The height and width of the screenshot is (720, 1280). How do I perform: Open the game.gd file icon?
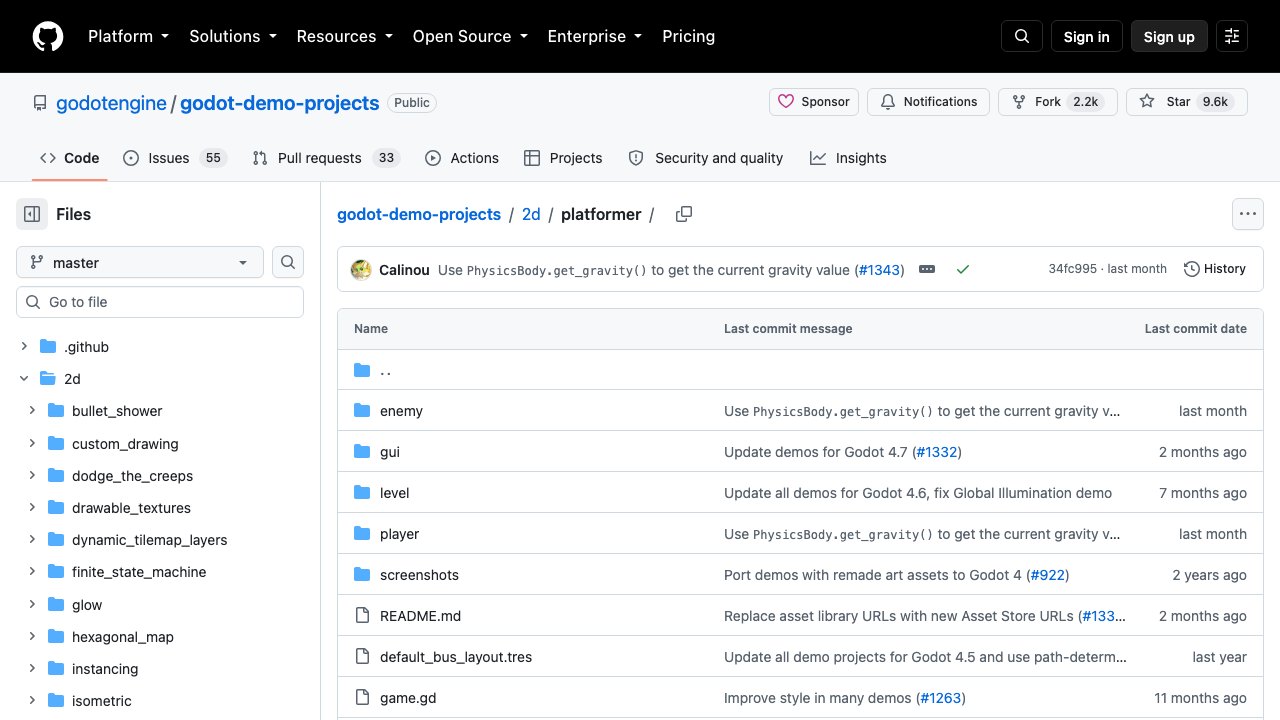[362, 698]
